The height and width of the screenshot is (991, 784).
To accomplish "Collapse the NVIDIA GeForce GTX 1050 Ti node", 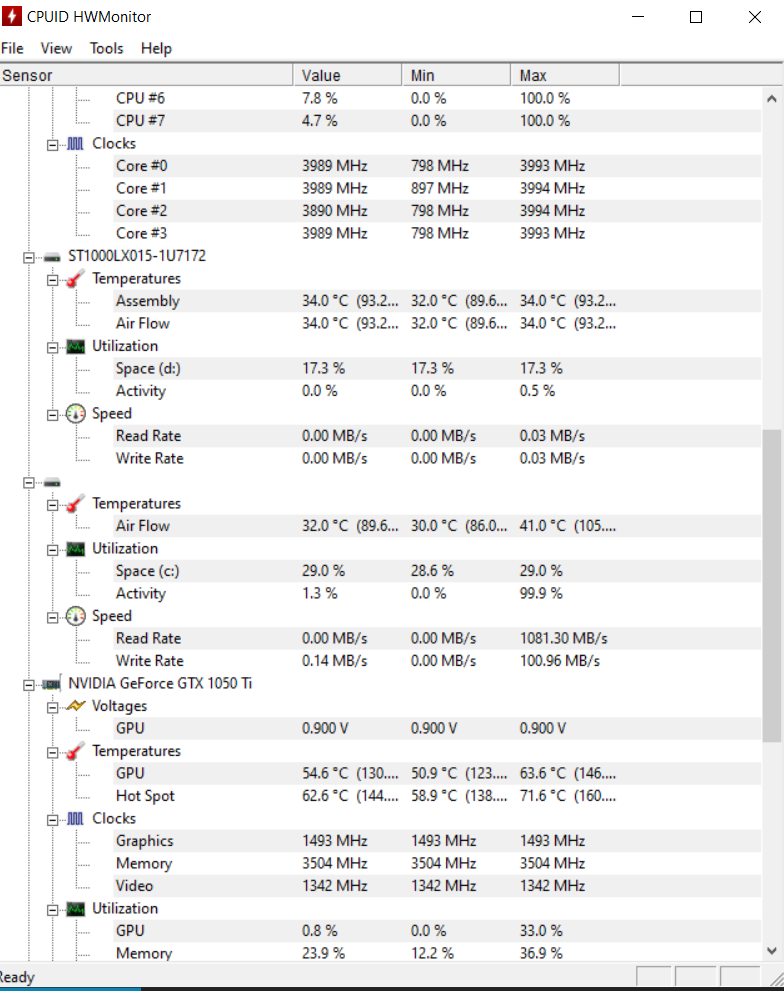I will (28, 684).
